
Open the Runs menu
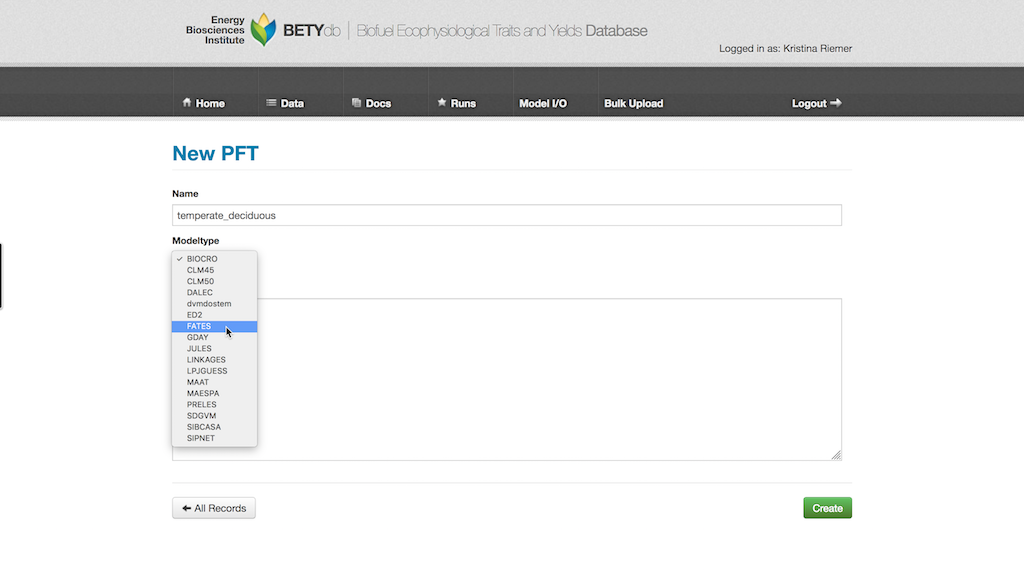(x=456, y=103)
